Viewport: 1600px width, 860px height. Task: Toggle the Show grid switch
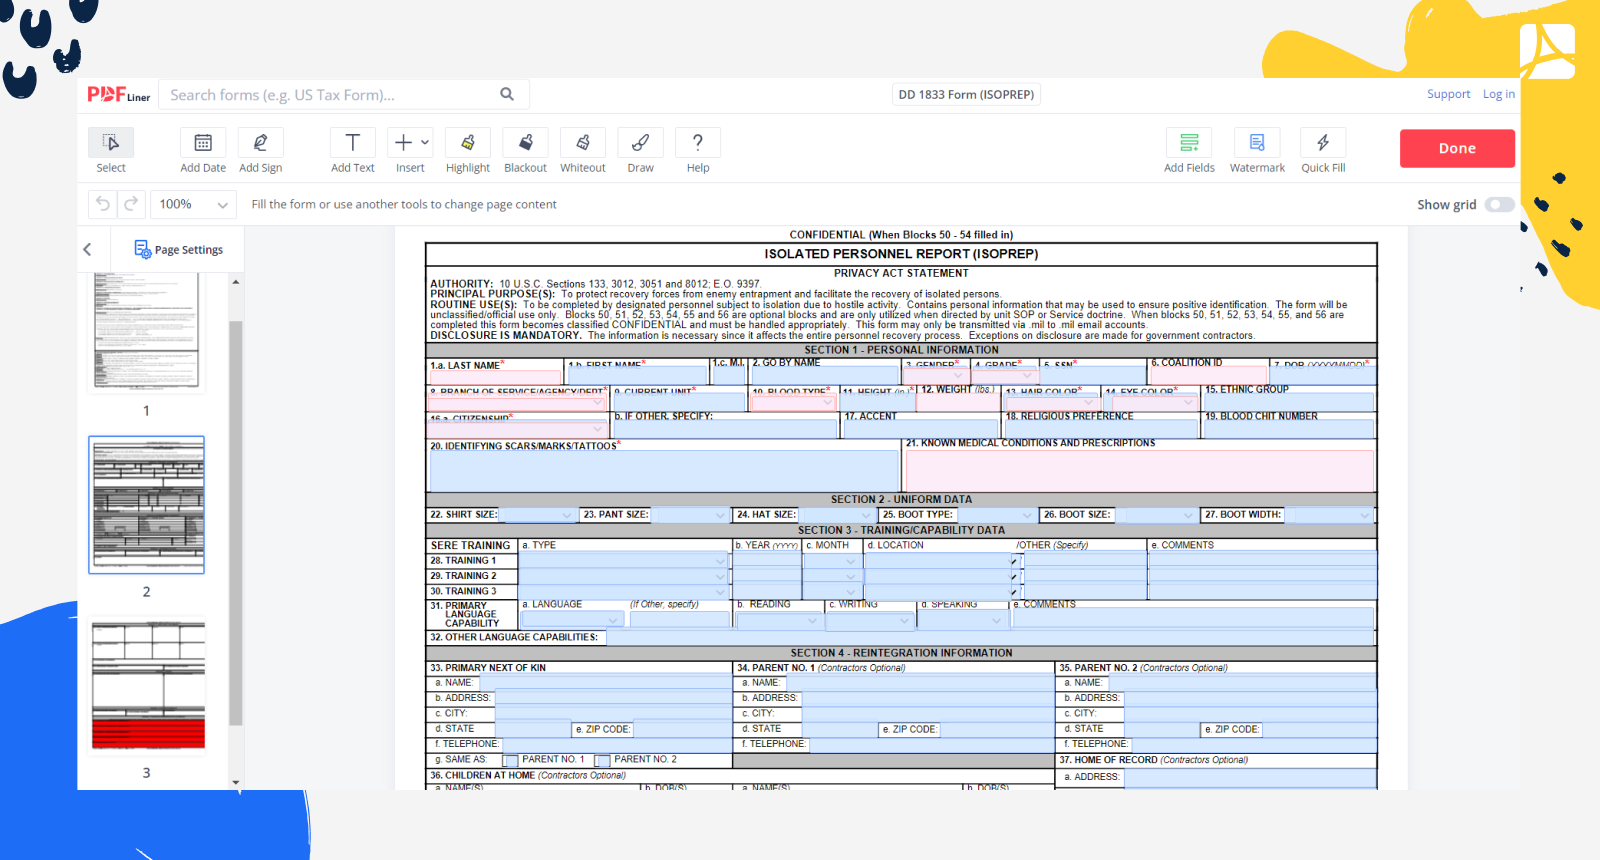pyautogui.click(x=1499, y=205)
